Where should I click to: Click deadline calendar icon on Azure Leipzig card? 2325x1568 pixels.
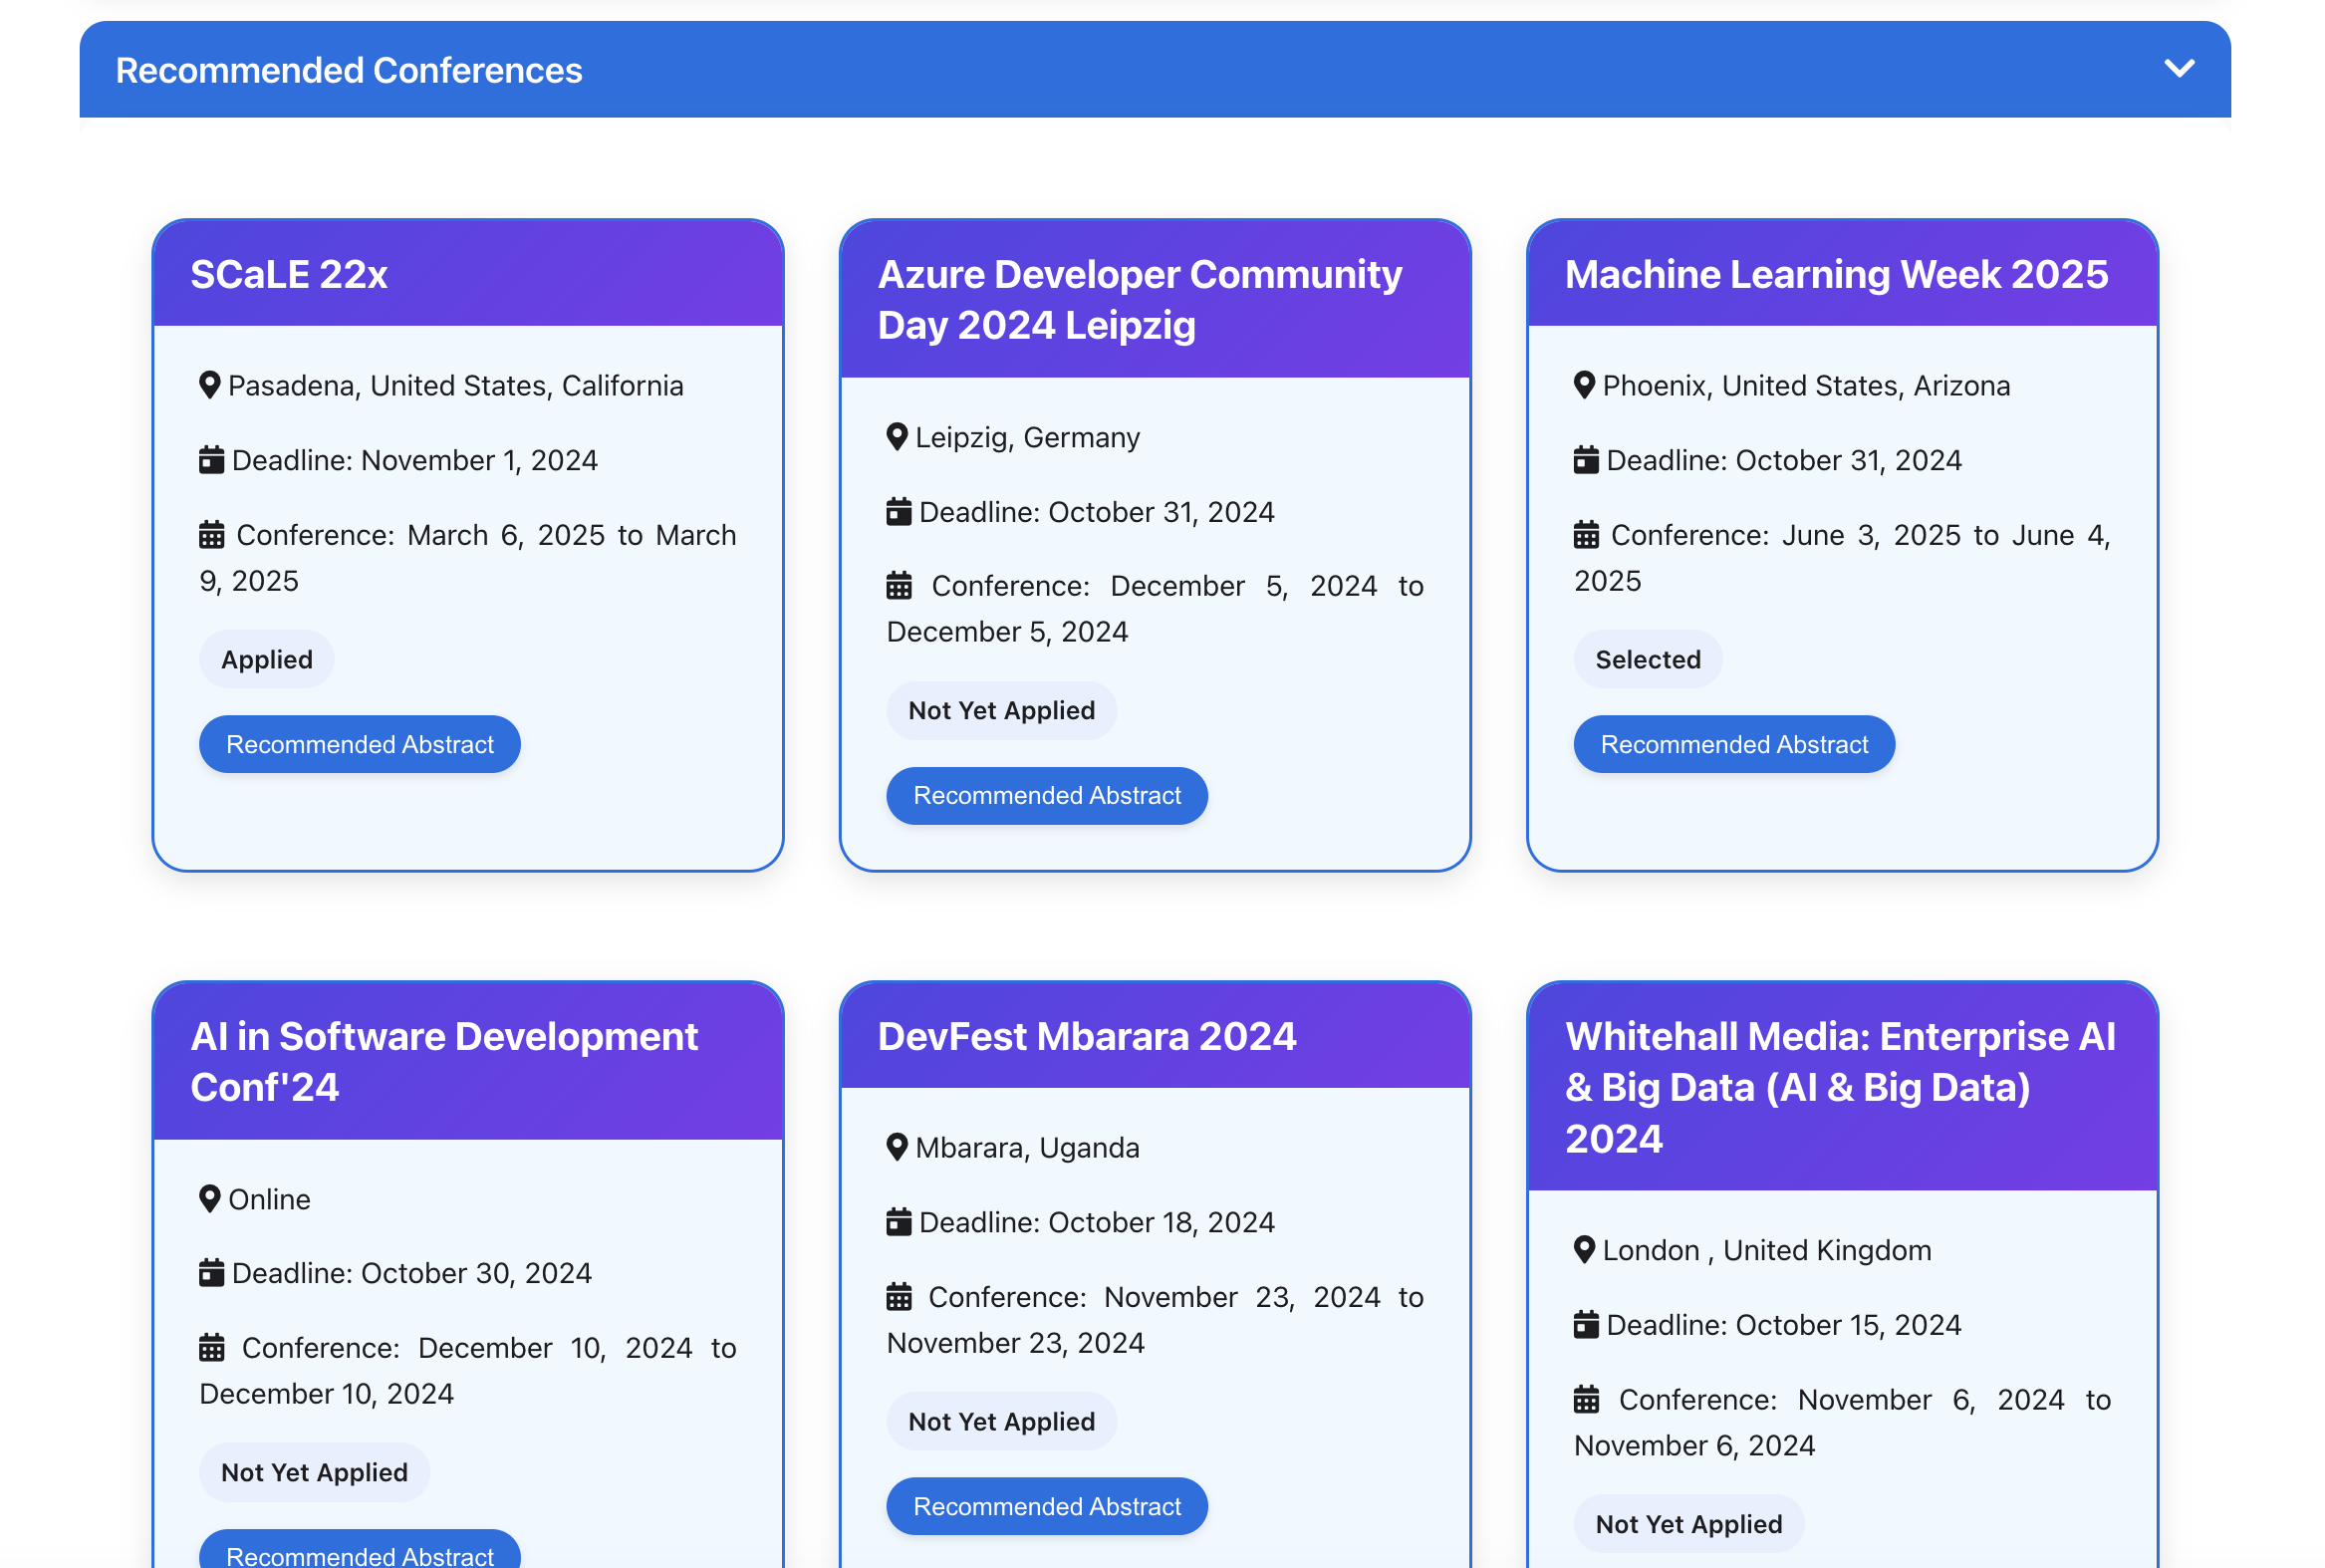(899, 512)
